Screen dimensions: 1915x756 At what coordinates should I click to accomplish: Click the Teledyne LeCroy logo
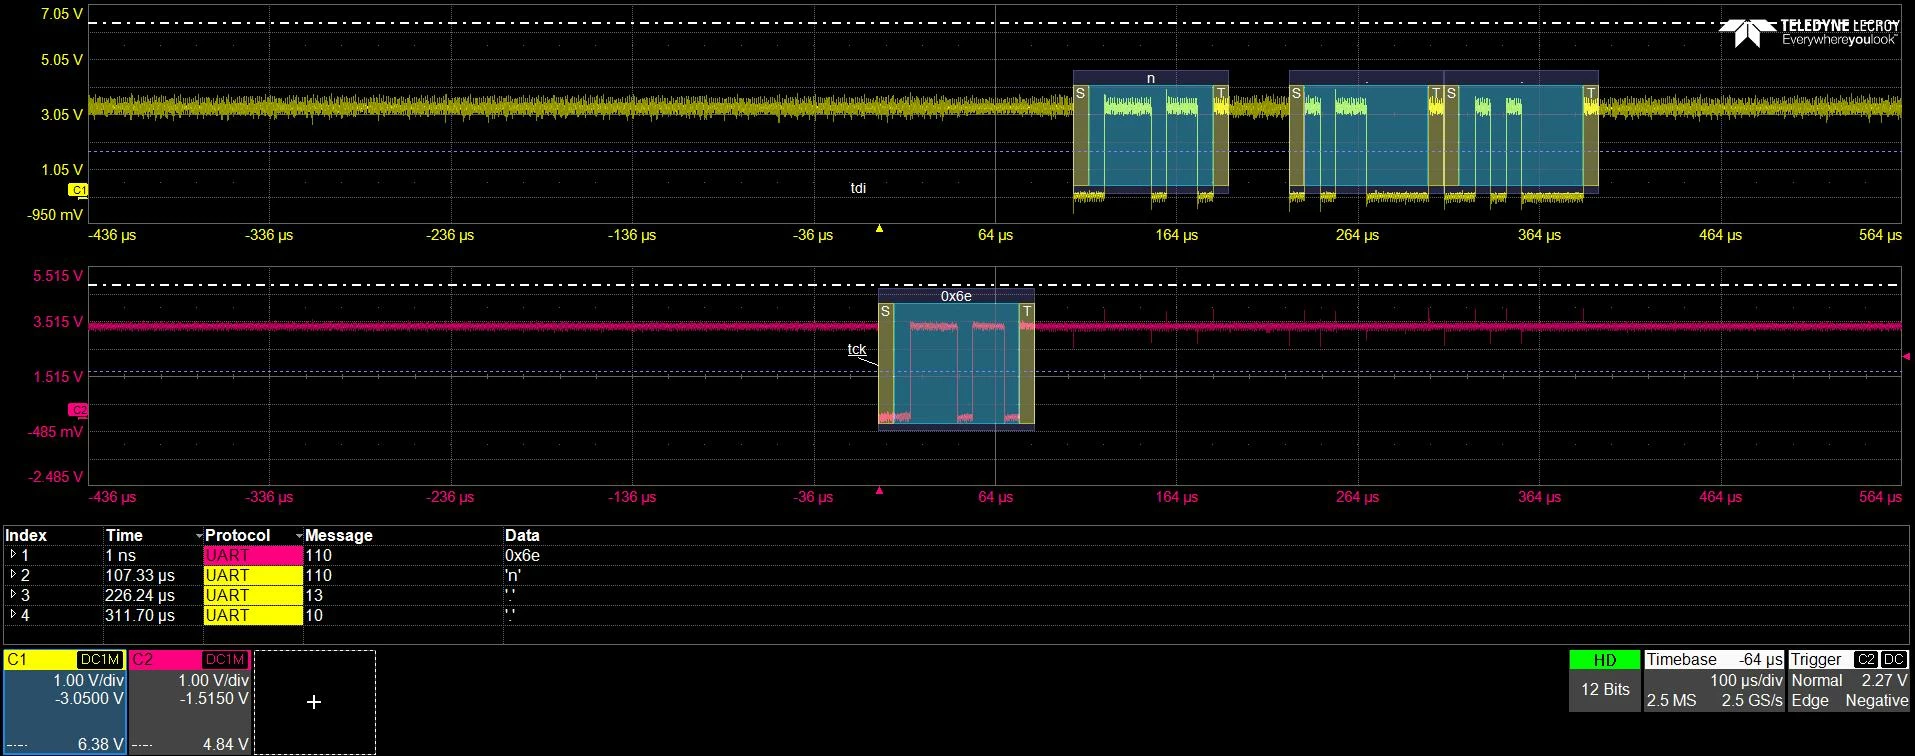[1810, 33]
